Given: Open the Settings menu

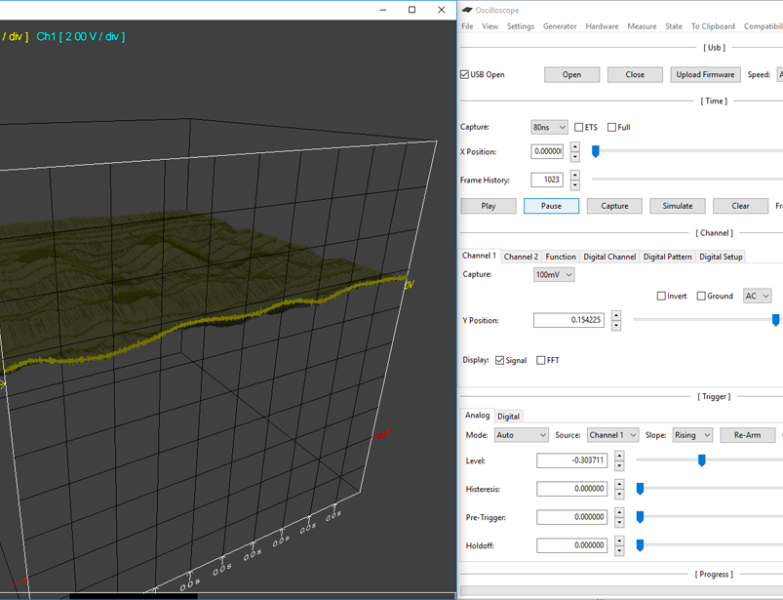Looking at the screenshot, I should 520,26.
